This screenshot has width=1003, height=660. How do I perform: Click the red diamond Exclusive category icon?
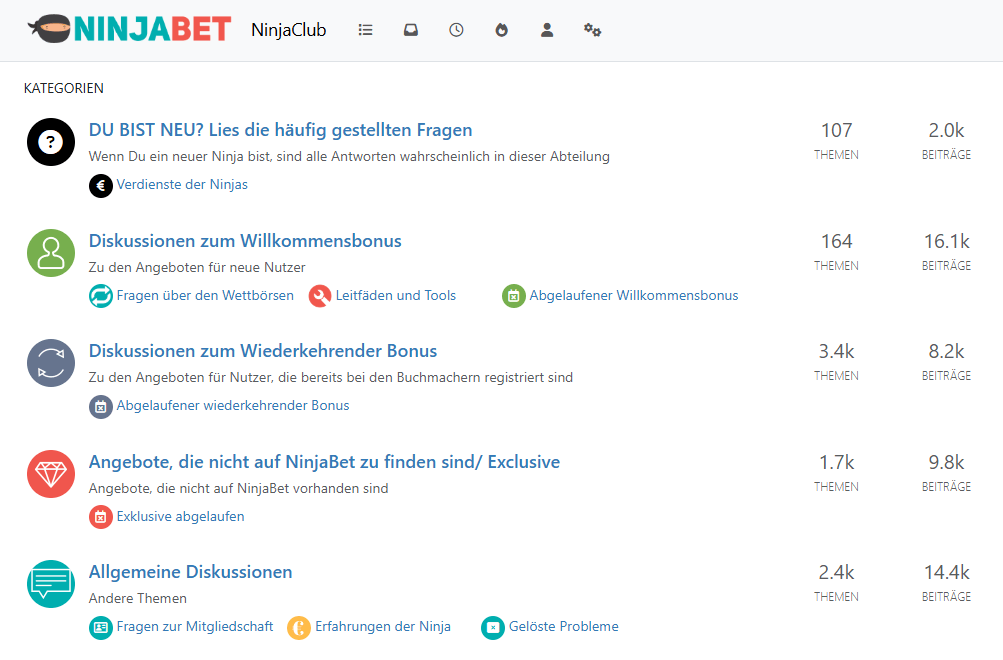point(51,473)
